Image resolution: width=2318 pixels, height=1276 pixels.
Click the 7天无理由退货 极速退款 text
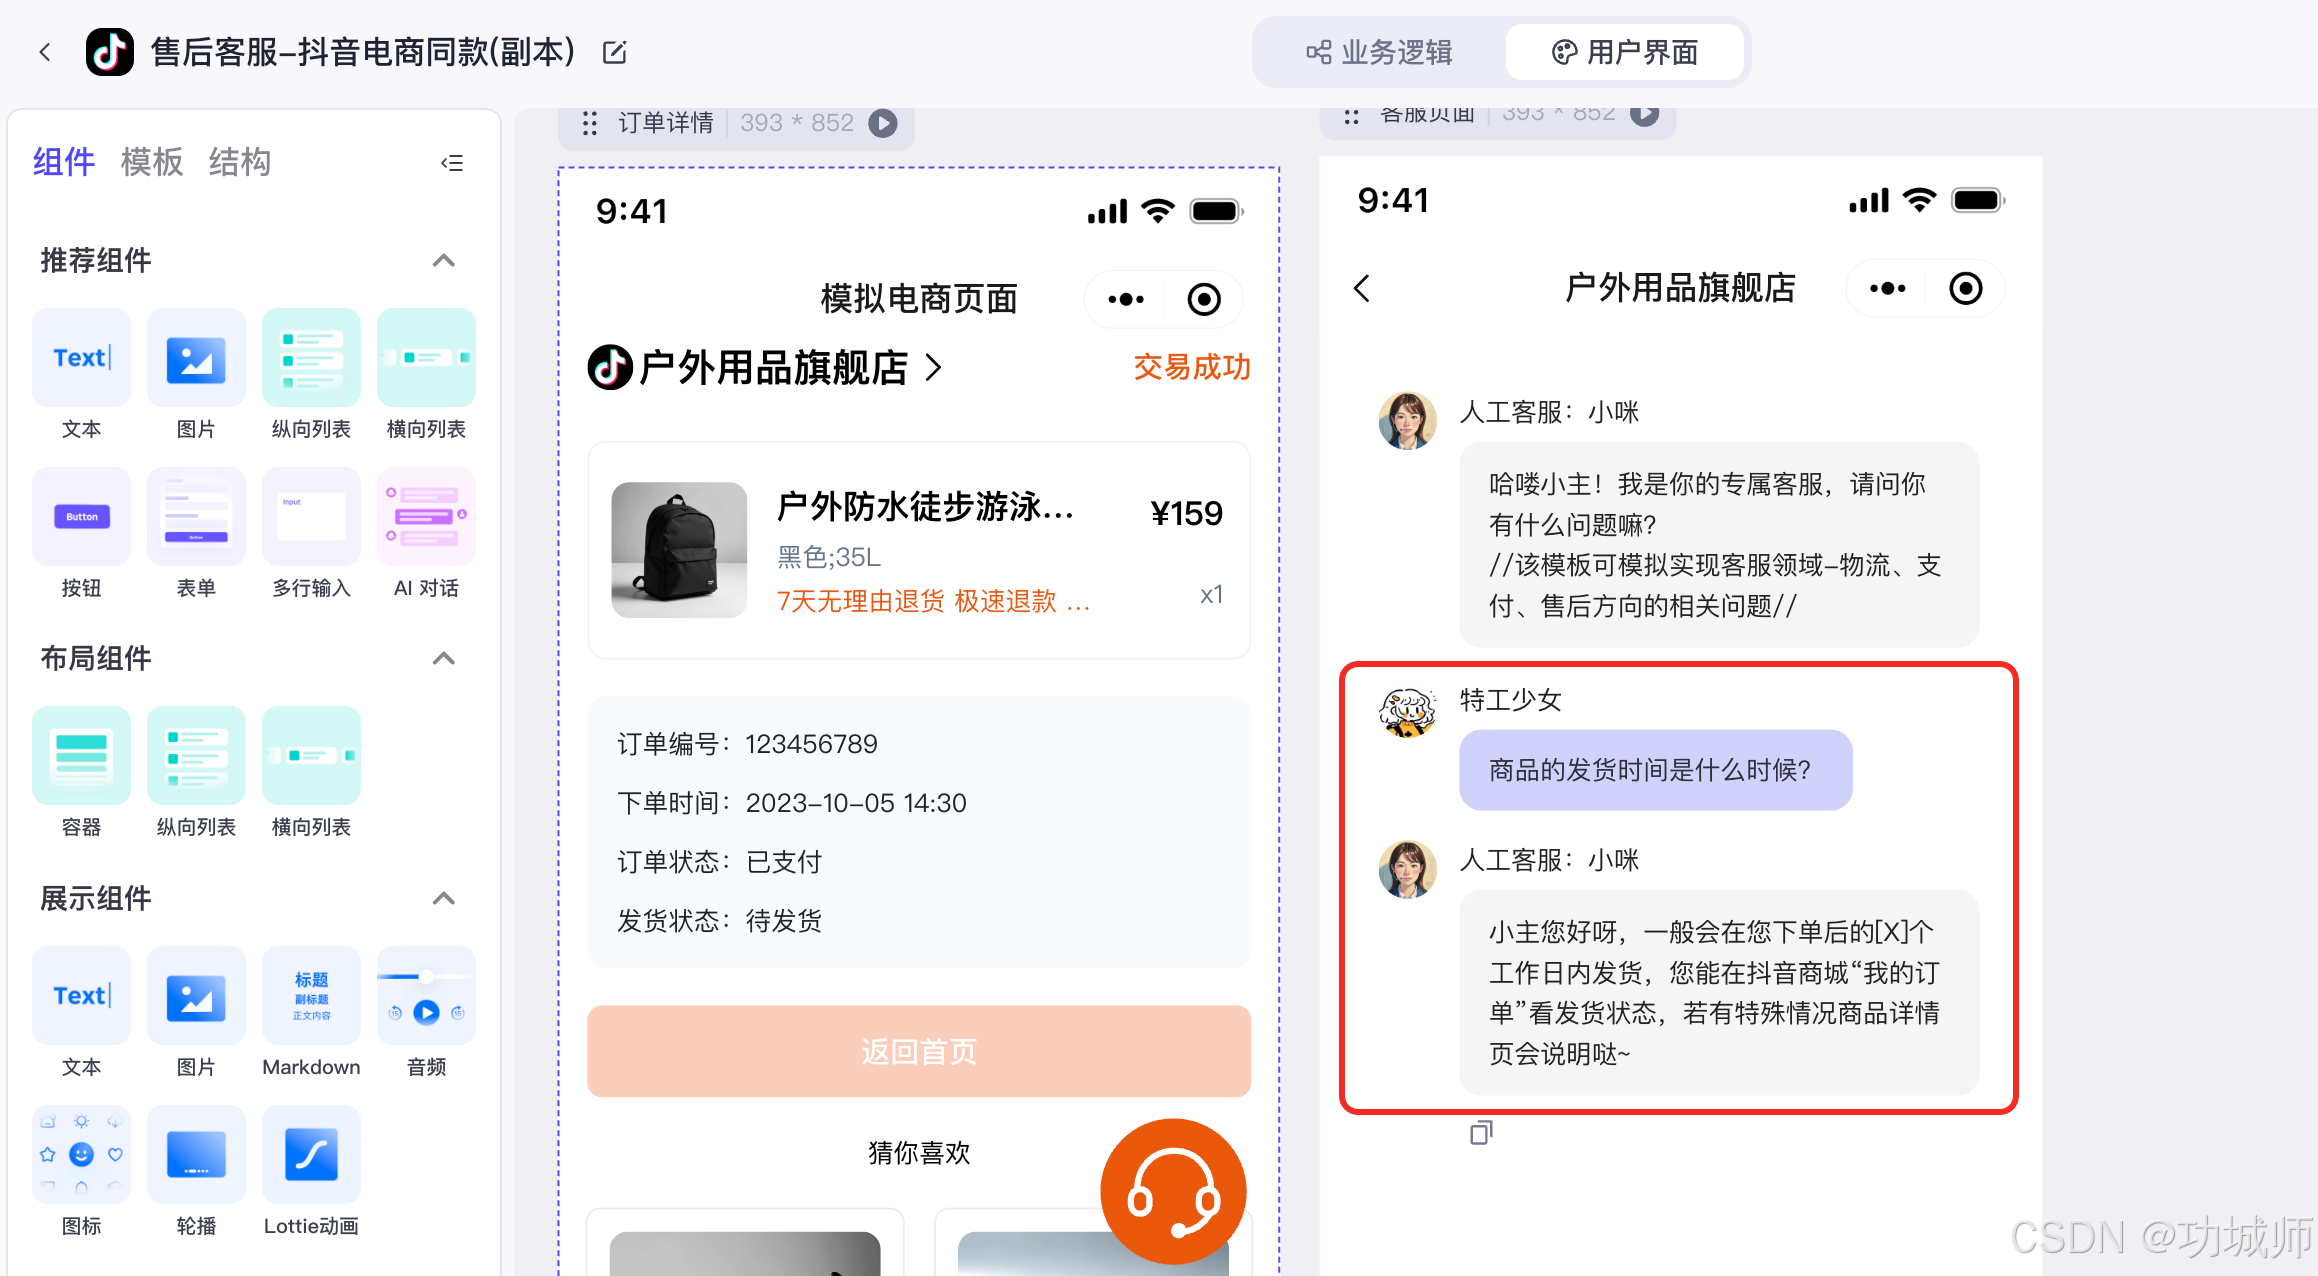pyautogui.click(x=933, y=601)
